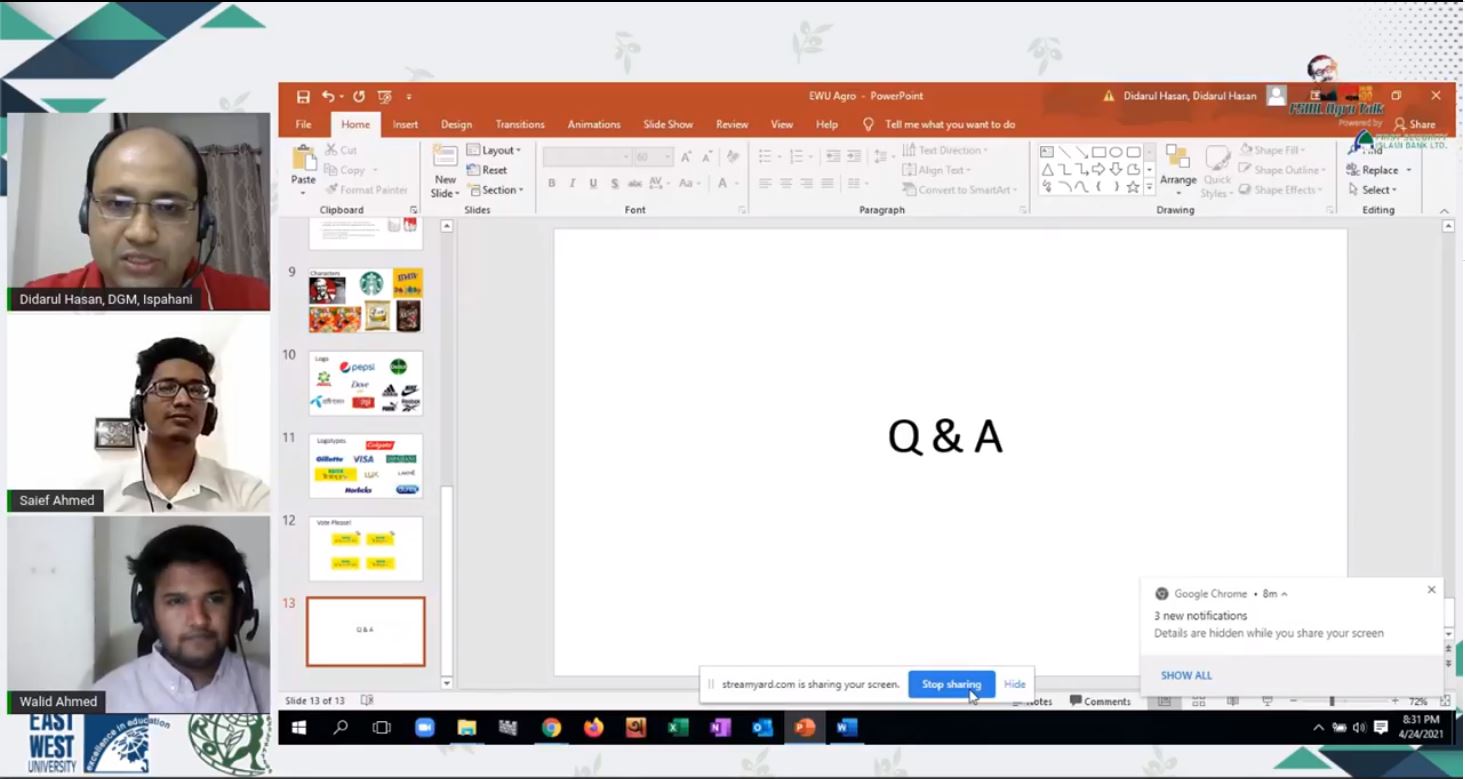
Task: Open Excel from the taskbar
Action: 678,728
